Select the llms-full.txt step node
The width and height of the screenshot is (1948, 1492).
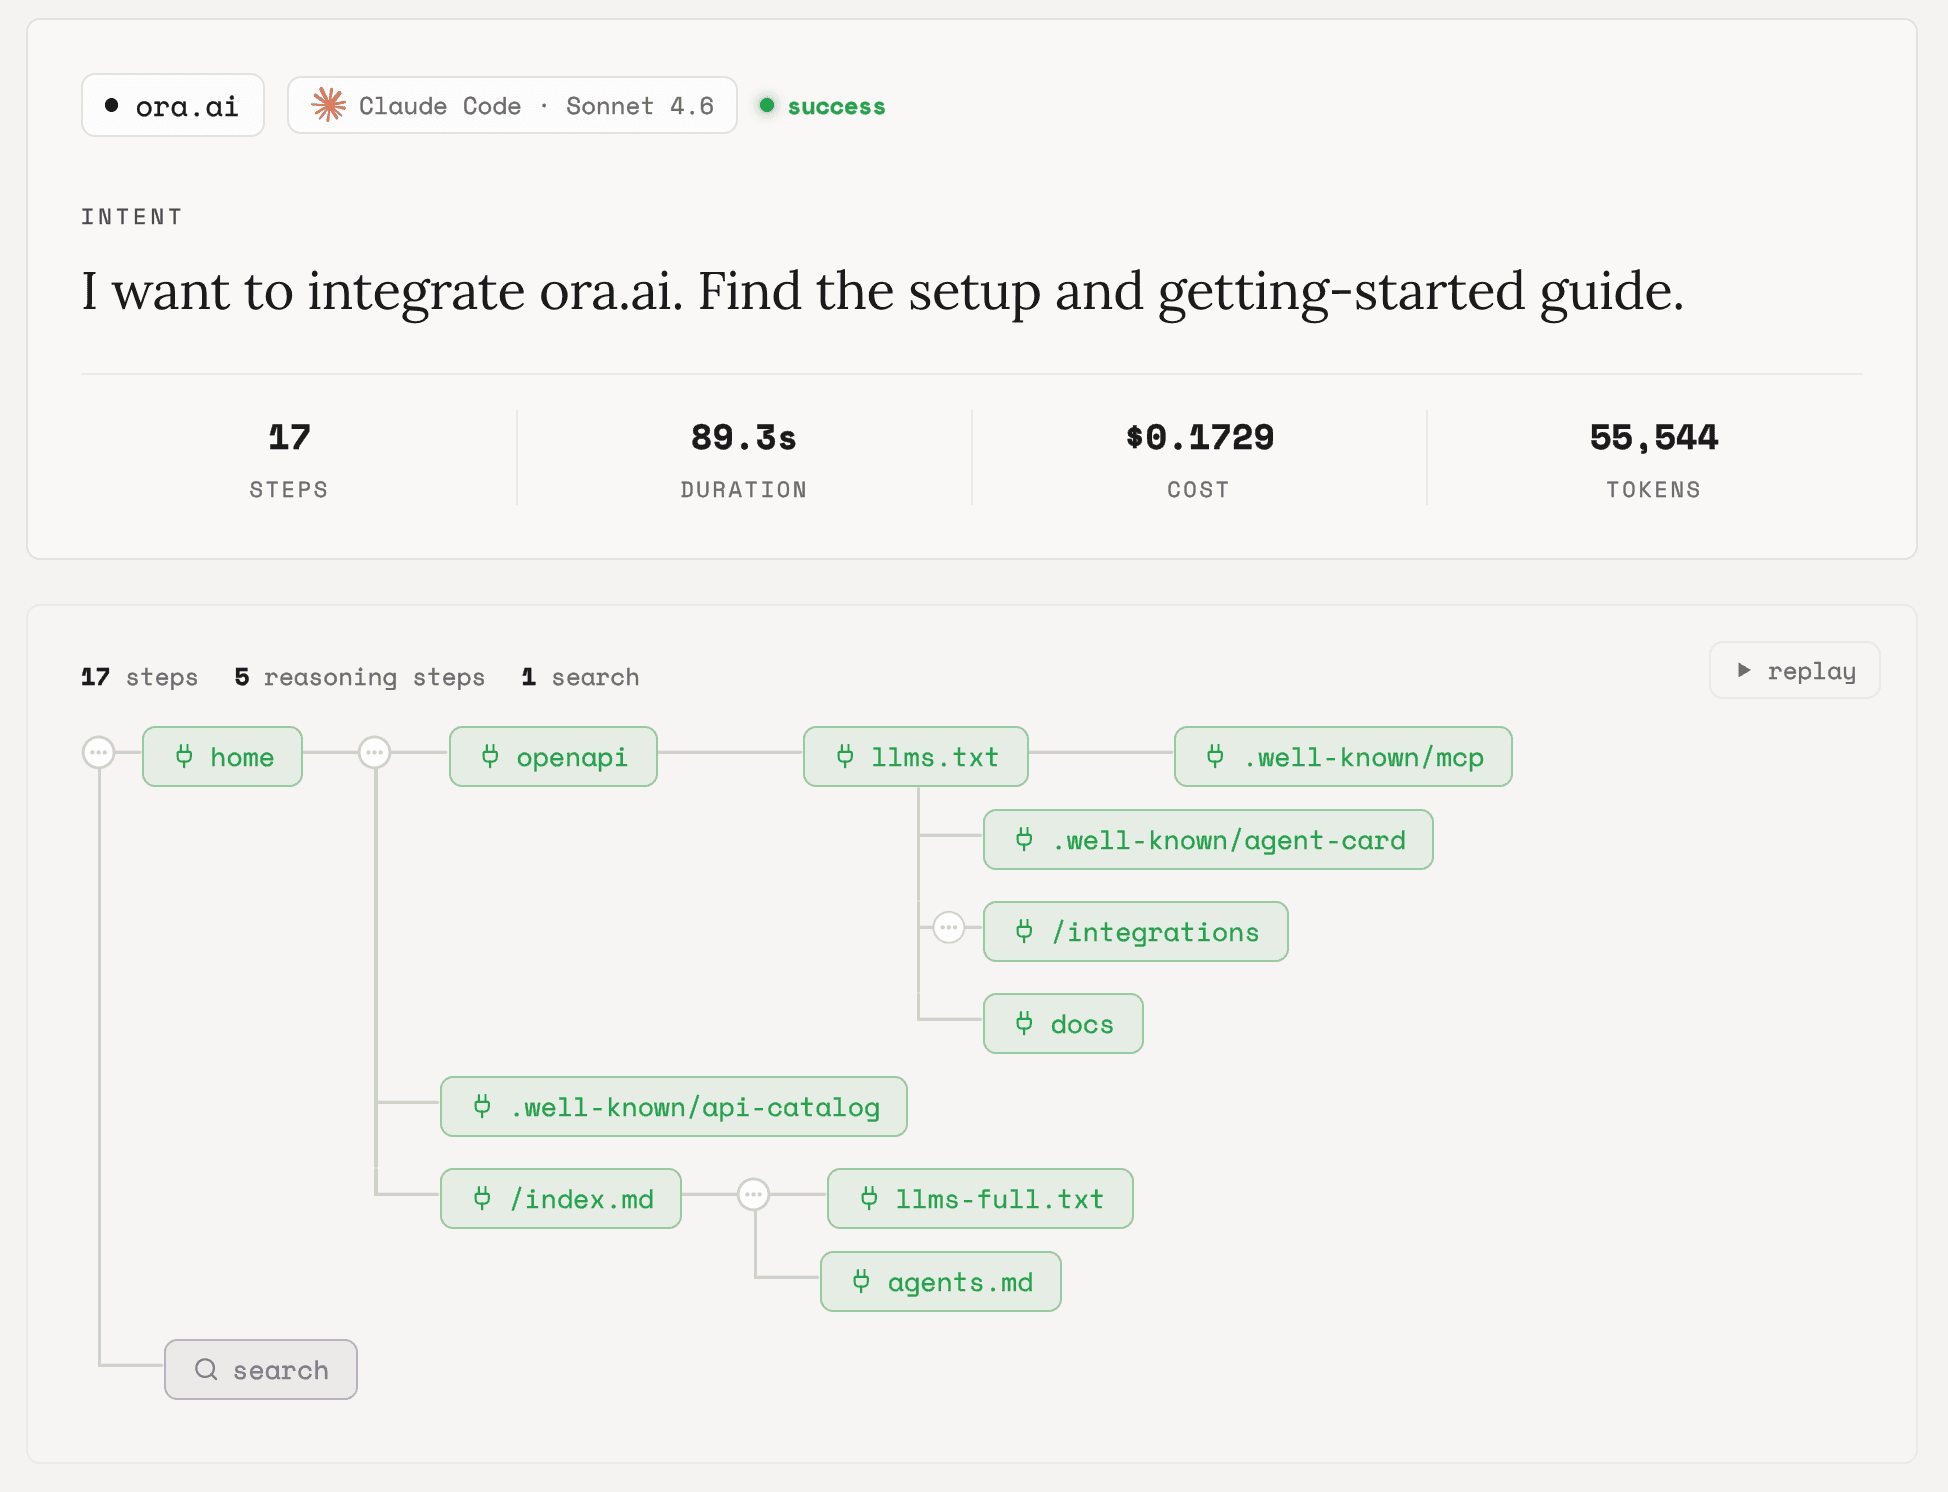tap(980, 1198)
